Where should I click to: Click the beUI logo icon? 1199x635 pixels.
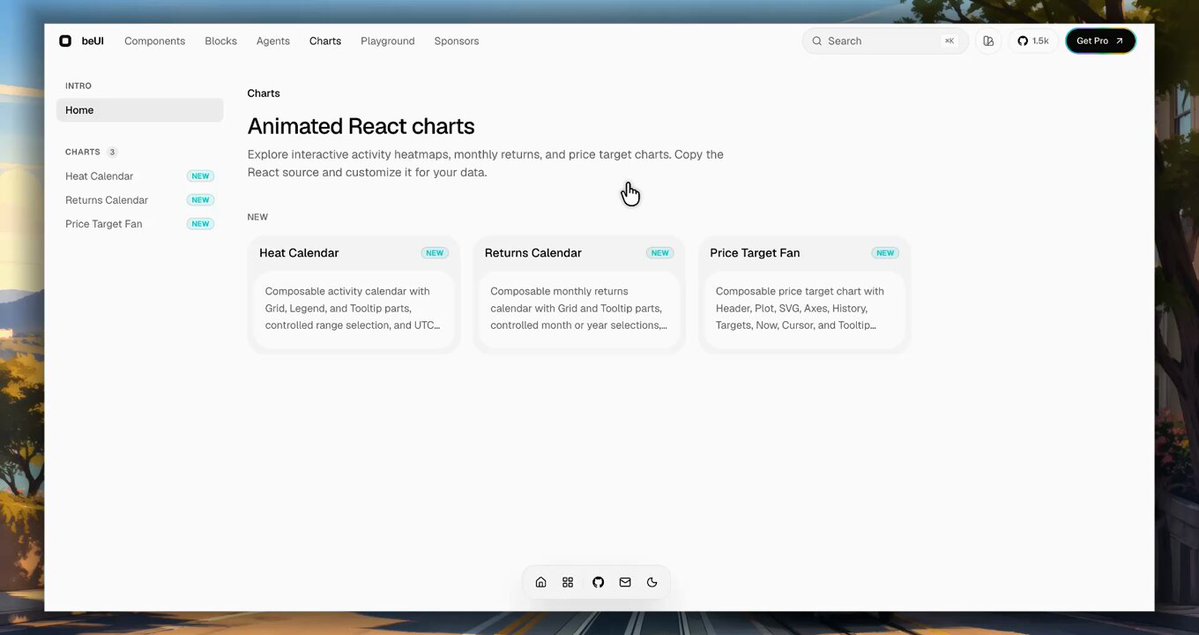click(65, 41)
